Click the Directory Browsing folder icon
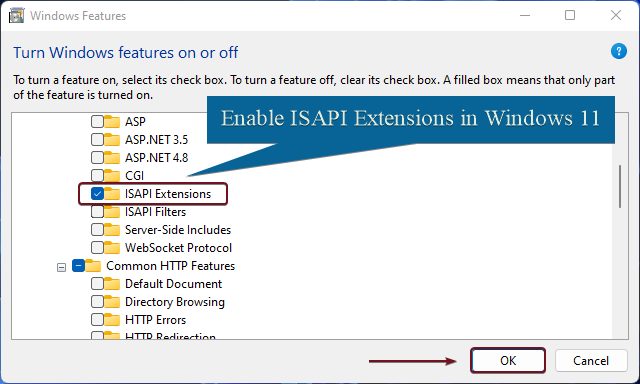Image resolution: width=640 pixels, height=384 pixels. pyautogui.click(x=112, y=302)
